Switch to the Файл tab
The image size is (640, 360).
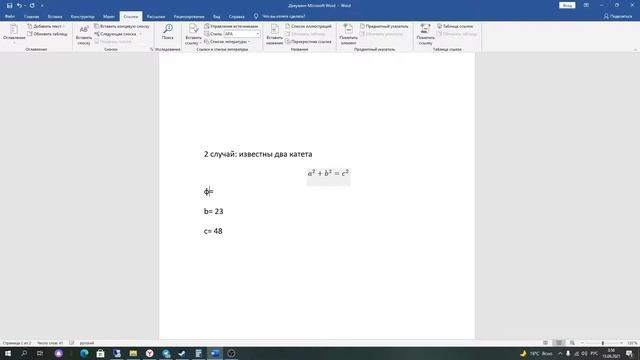(10, 17)
